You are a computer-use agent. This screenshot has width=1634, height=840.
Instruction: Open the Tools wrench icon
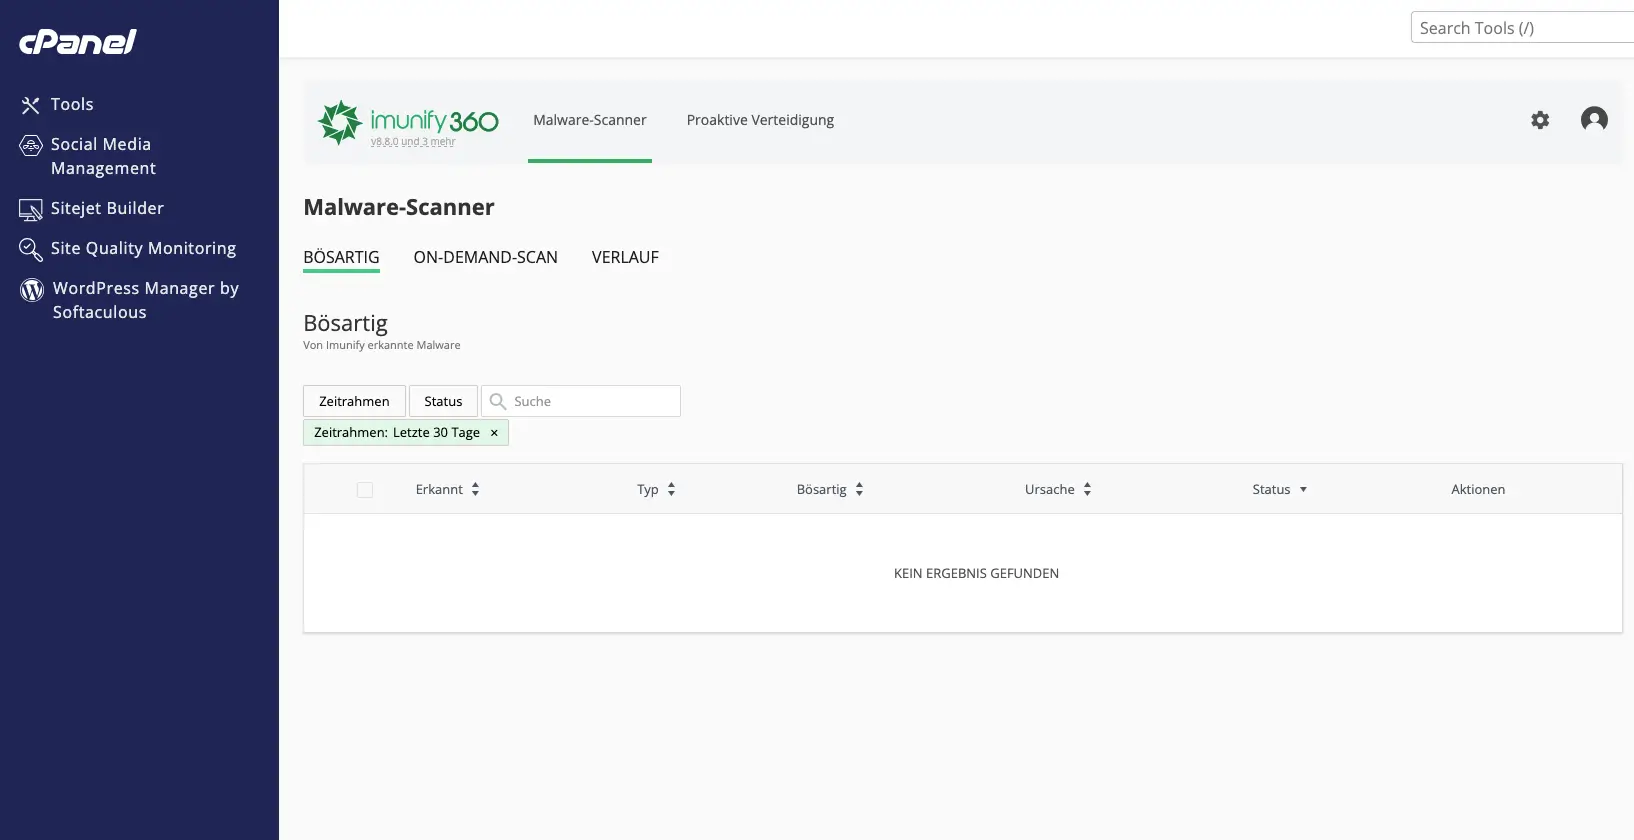pyautogui.click(x=31, y=105)
